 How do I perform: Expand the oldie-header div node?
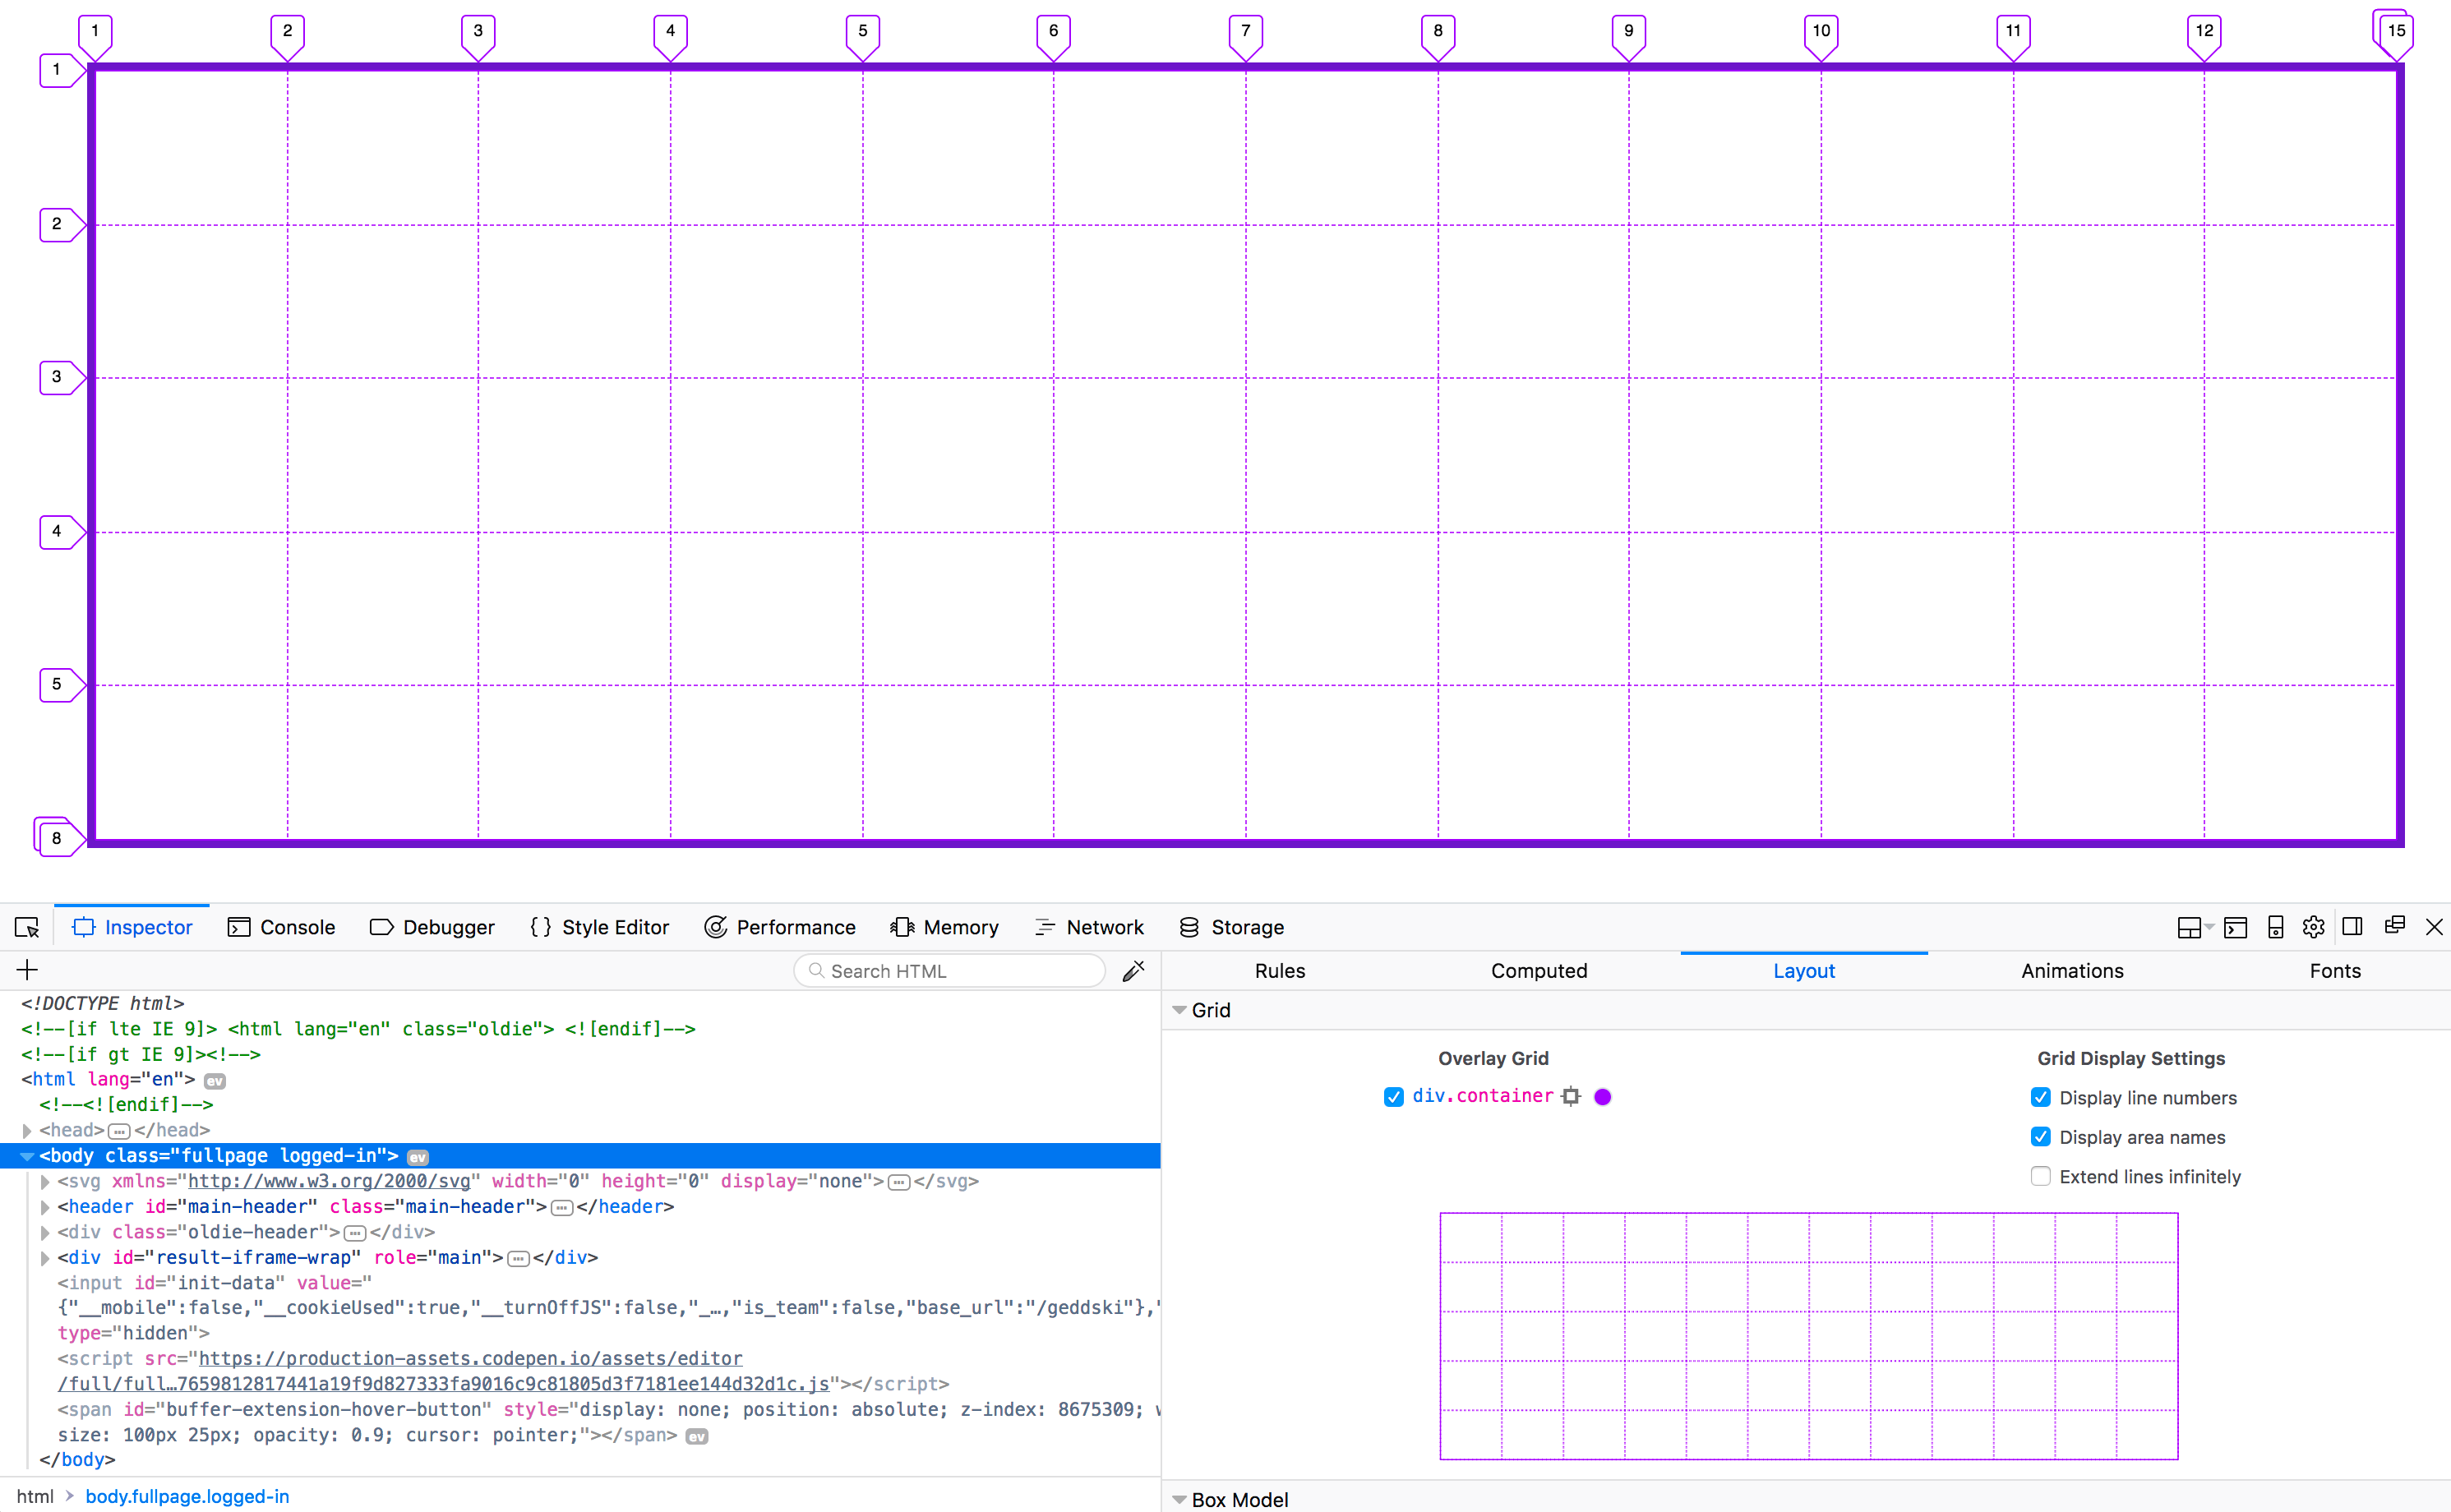tap(45, 1233)
